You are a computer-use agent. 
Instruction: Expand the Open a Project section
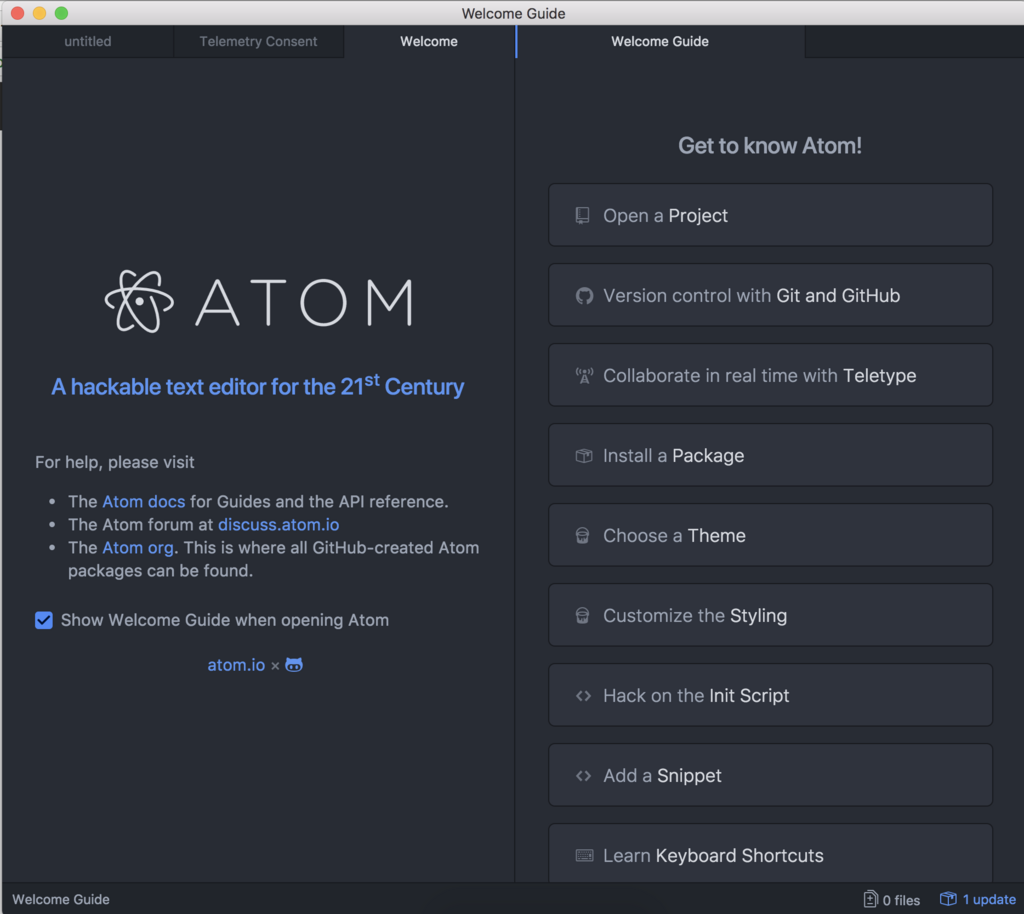[770, 215]
